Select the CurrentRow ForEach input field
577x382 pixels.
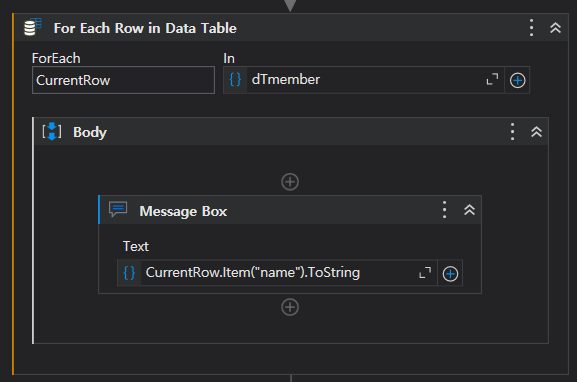coord(123,80)
